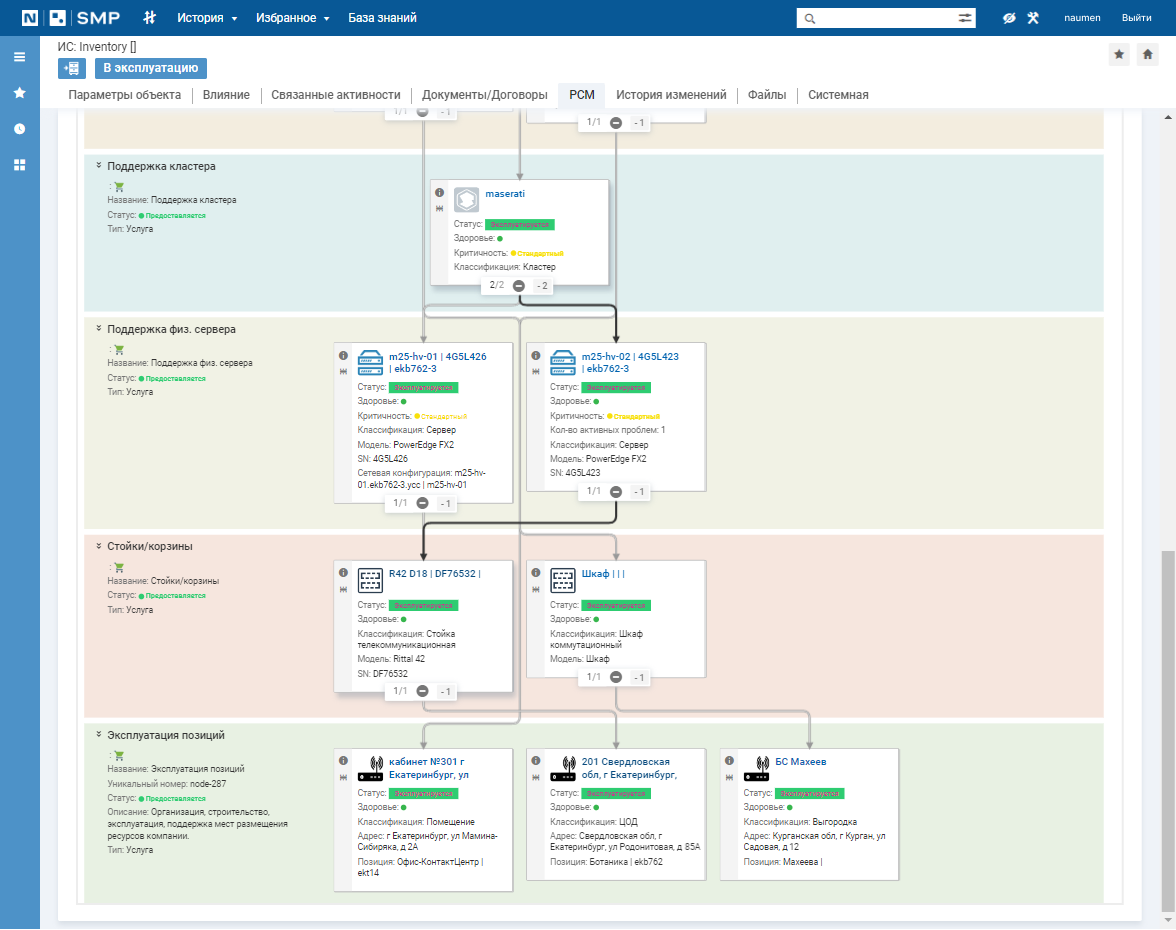
Task: Open the maserati cluster link
Action: (505, 194)
